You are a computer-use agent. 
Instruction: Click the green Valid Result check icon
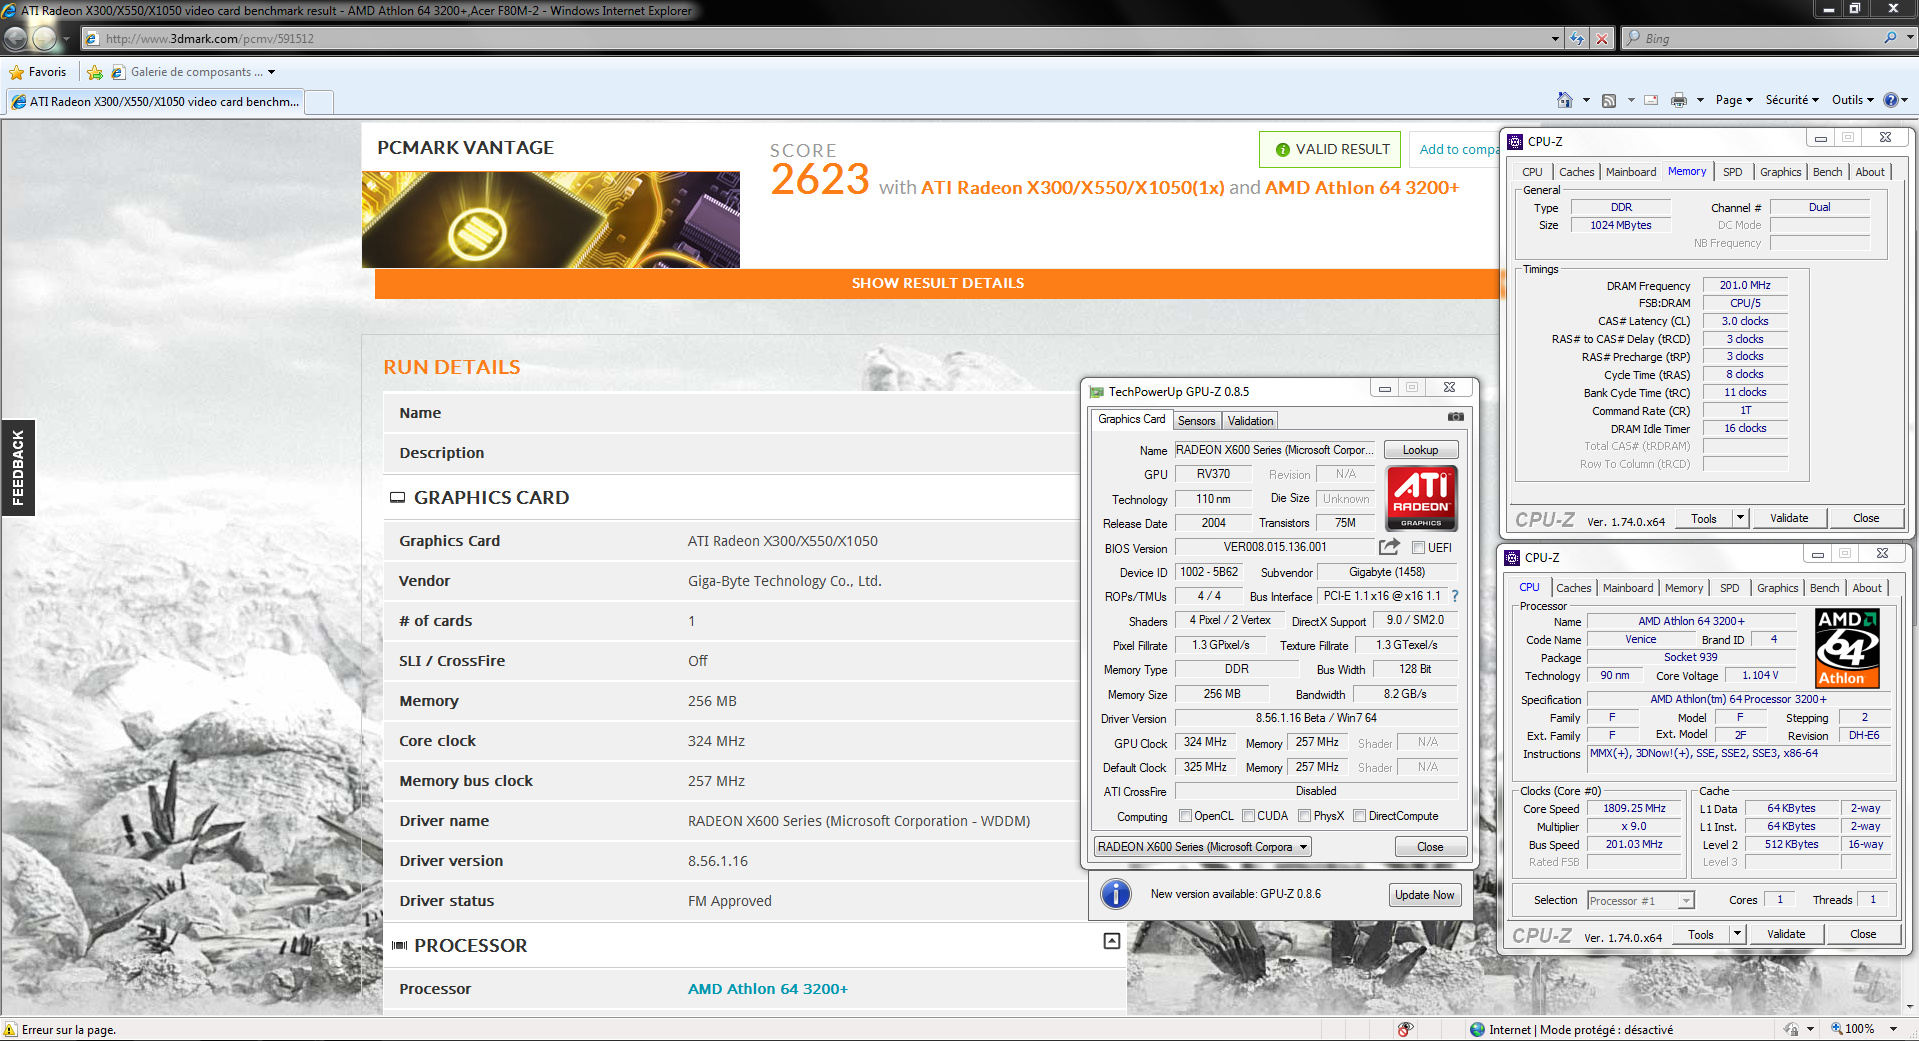[x=1282, y=150]
